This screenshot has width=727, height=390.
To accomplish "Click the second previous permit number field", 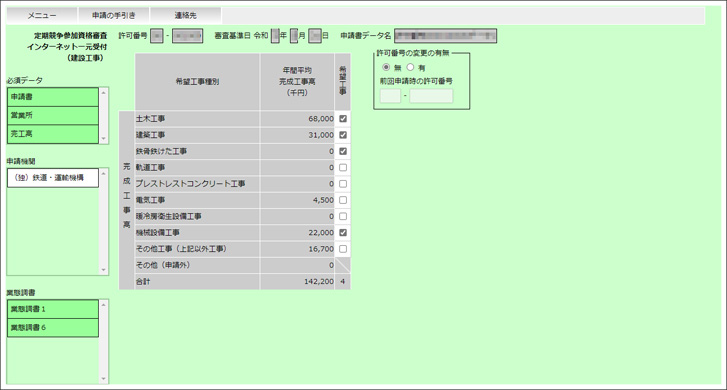I will coord(431,96).
